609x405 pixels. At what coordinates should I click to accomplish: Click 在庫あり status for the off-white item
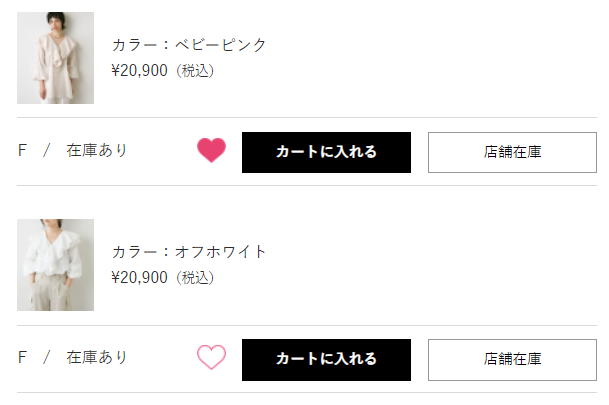(x=97, y=358)
